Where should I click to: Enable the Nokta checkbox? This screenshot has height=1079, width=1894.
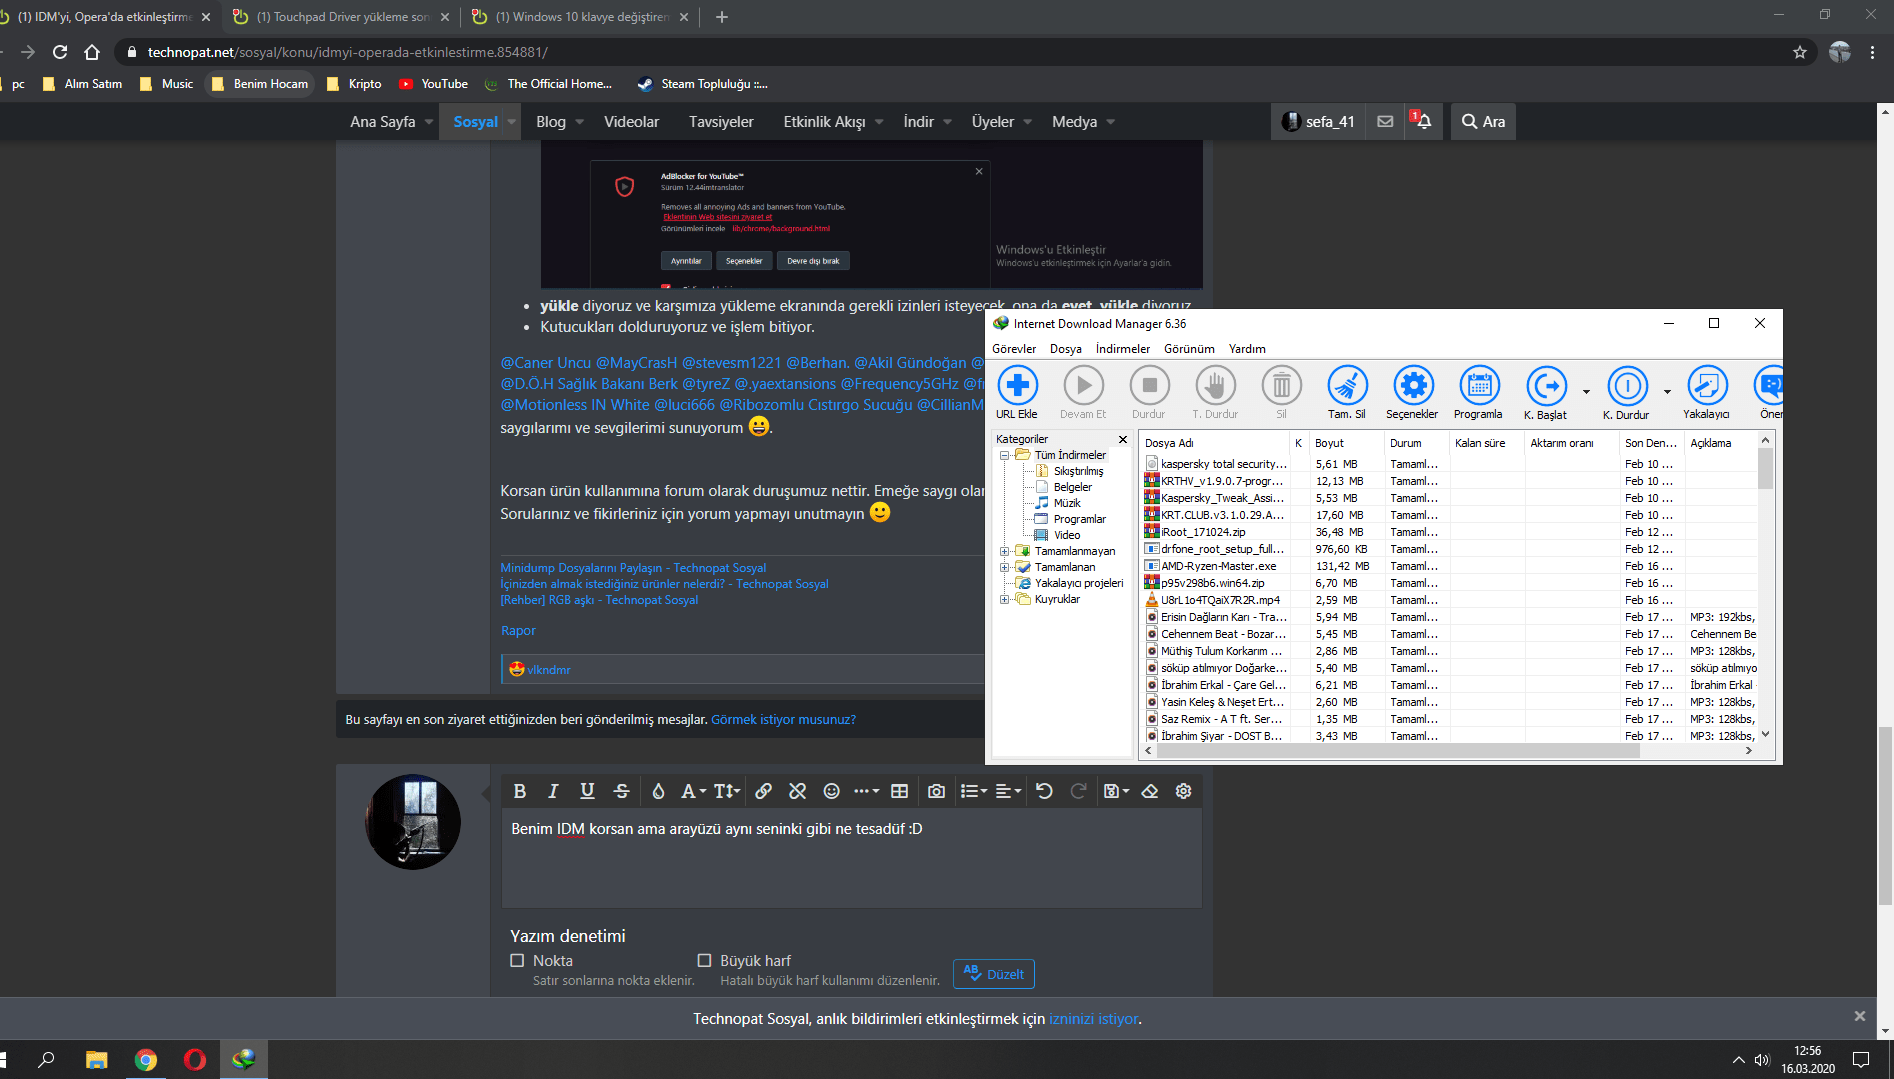(x=517, y=960)
